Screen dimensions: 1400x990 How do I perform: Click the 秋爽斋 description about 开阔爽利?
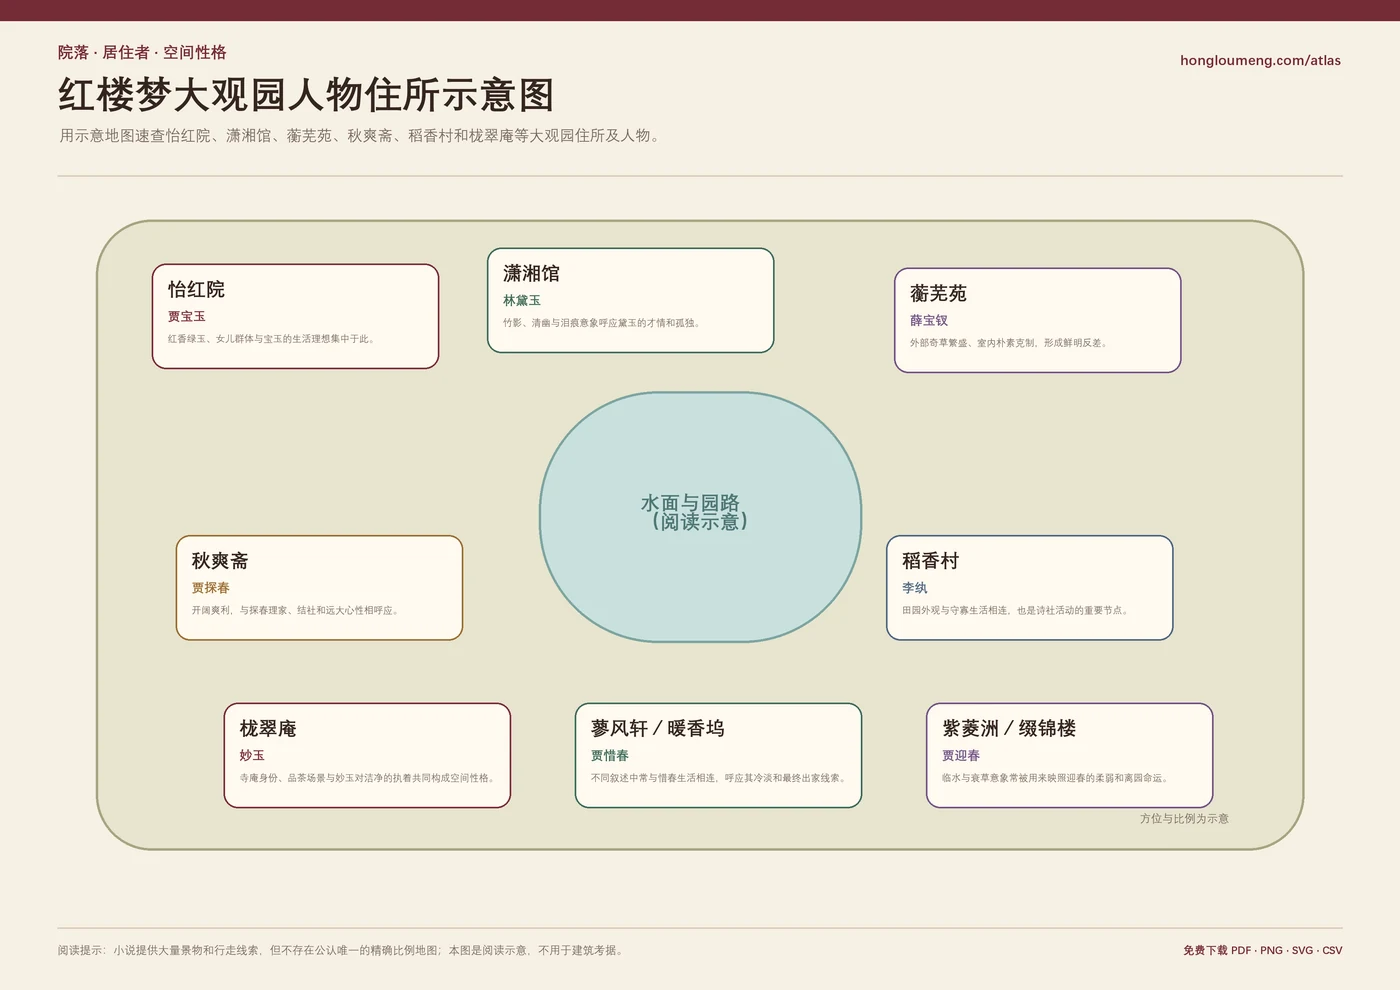[x=297, y=610]
